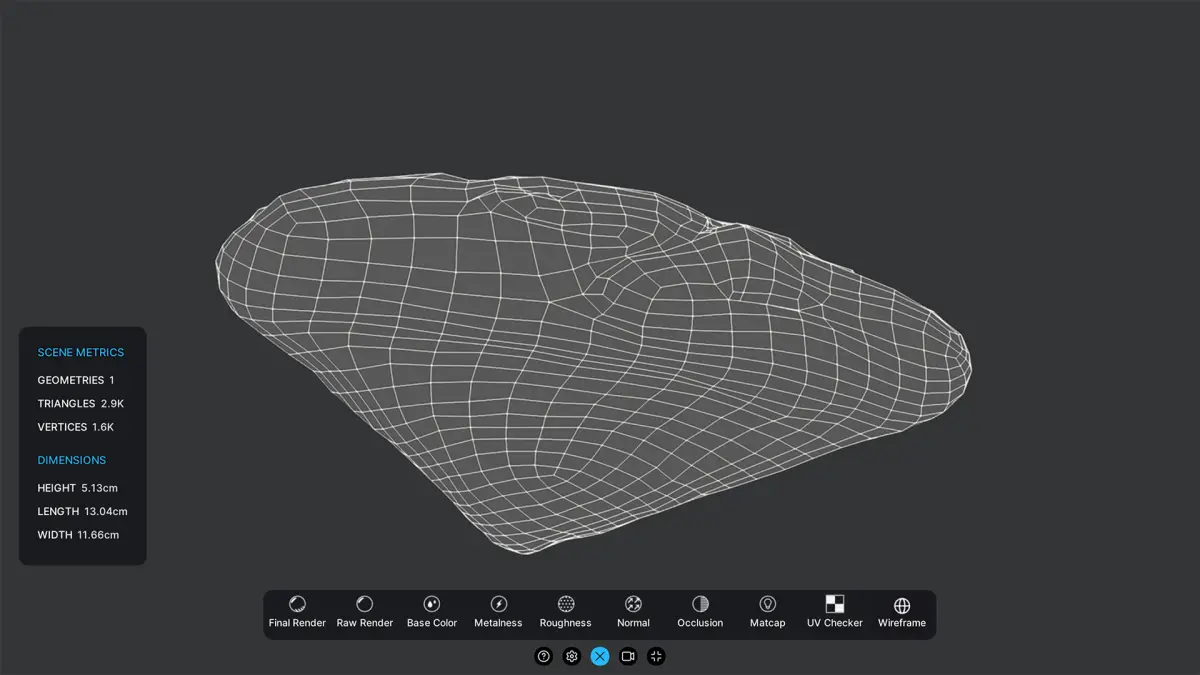Click the TRIANGLES 2.9K metric
Viewport: 1200px width, 675px height.
81,404
